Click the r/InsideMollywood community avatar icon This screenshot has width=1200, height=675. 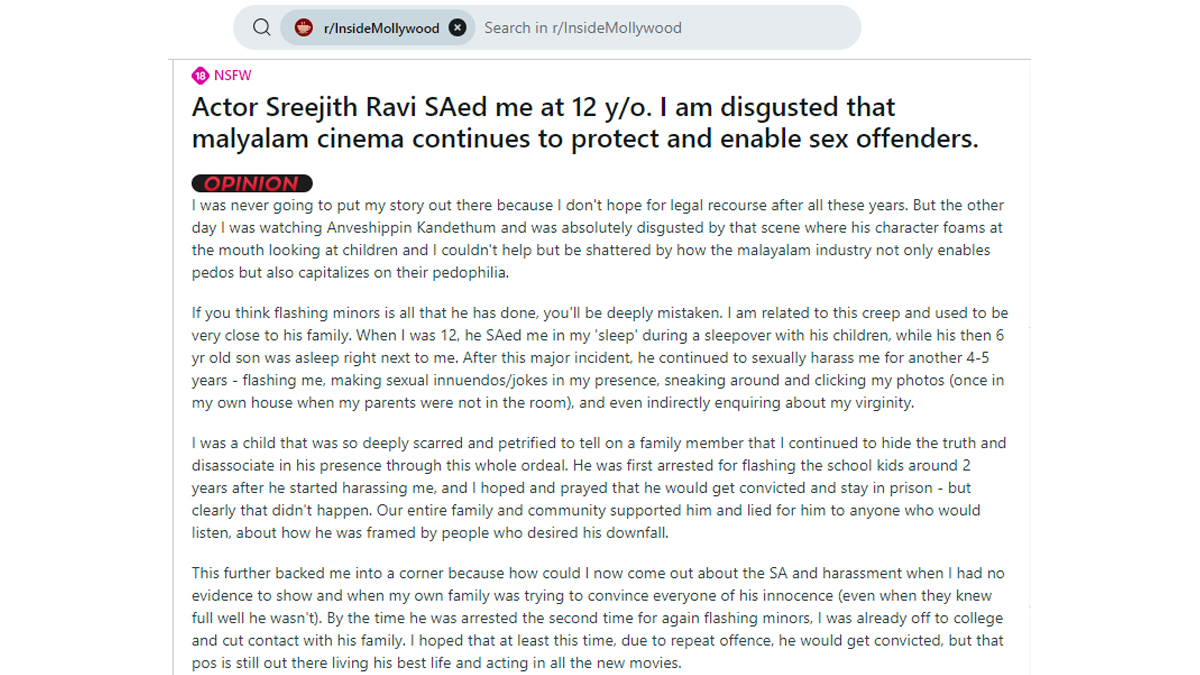(304, 28)
